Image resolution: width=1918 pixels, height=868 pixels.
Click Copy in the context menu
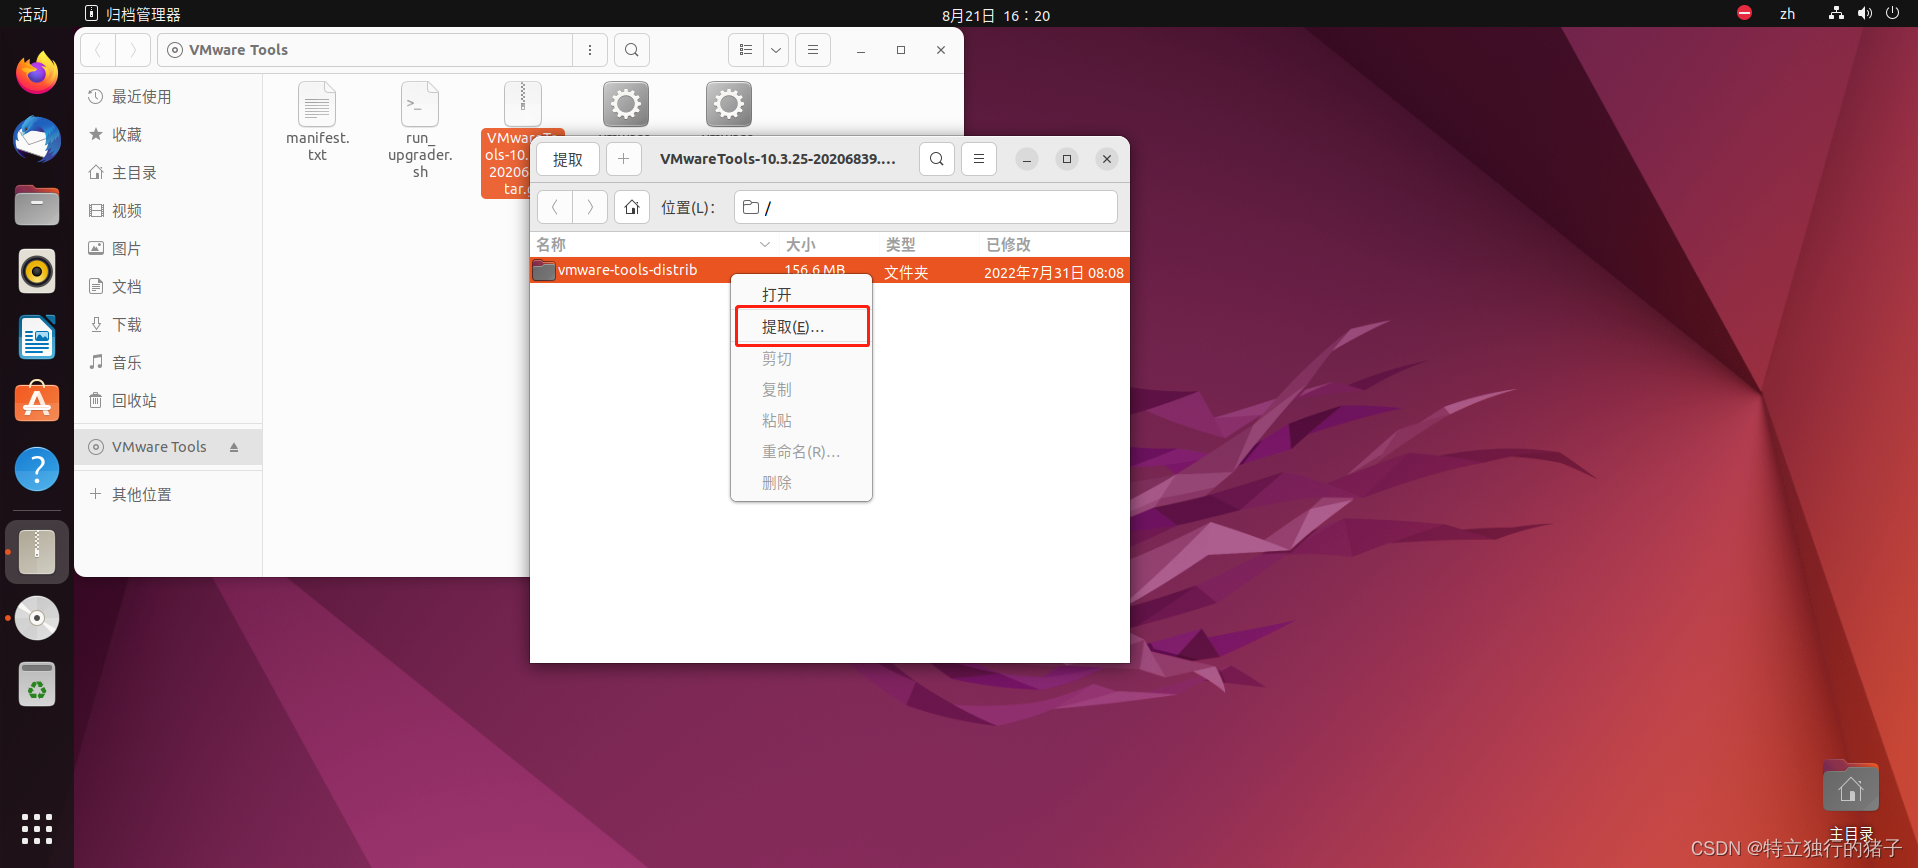[x=802, y=389]
